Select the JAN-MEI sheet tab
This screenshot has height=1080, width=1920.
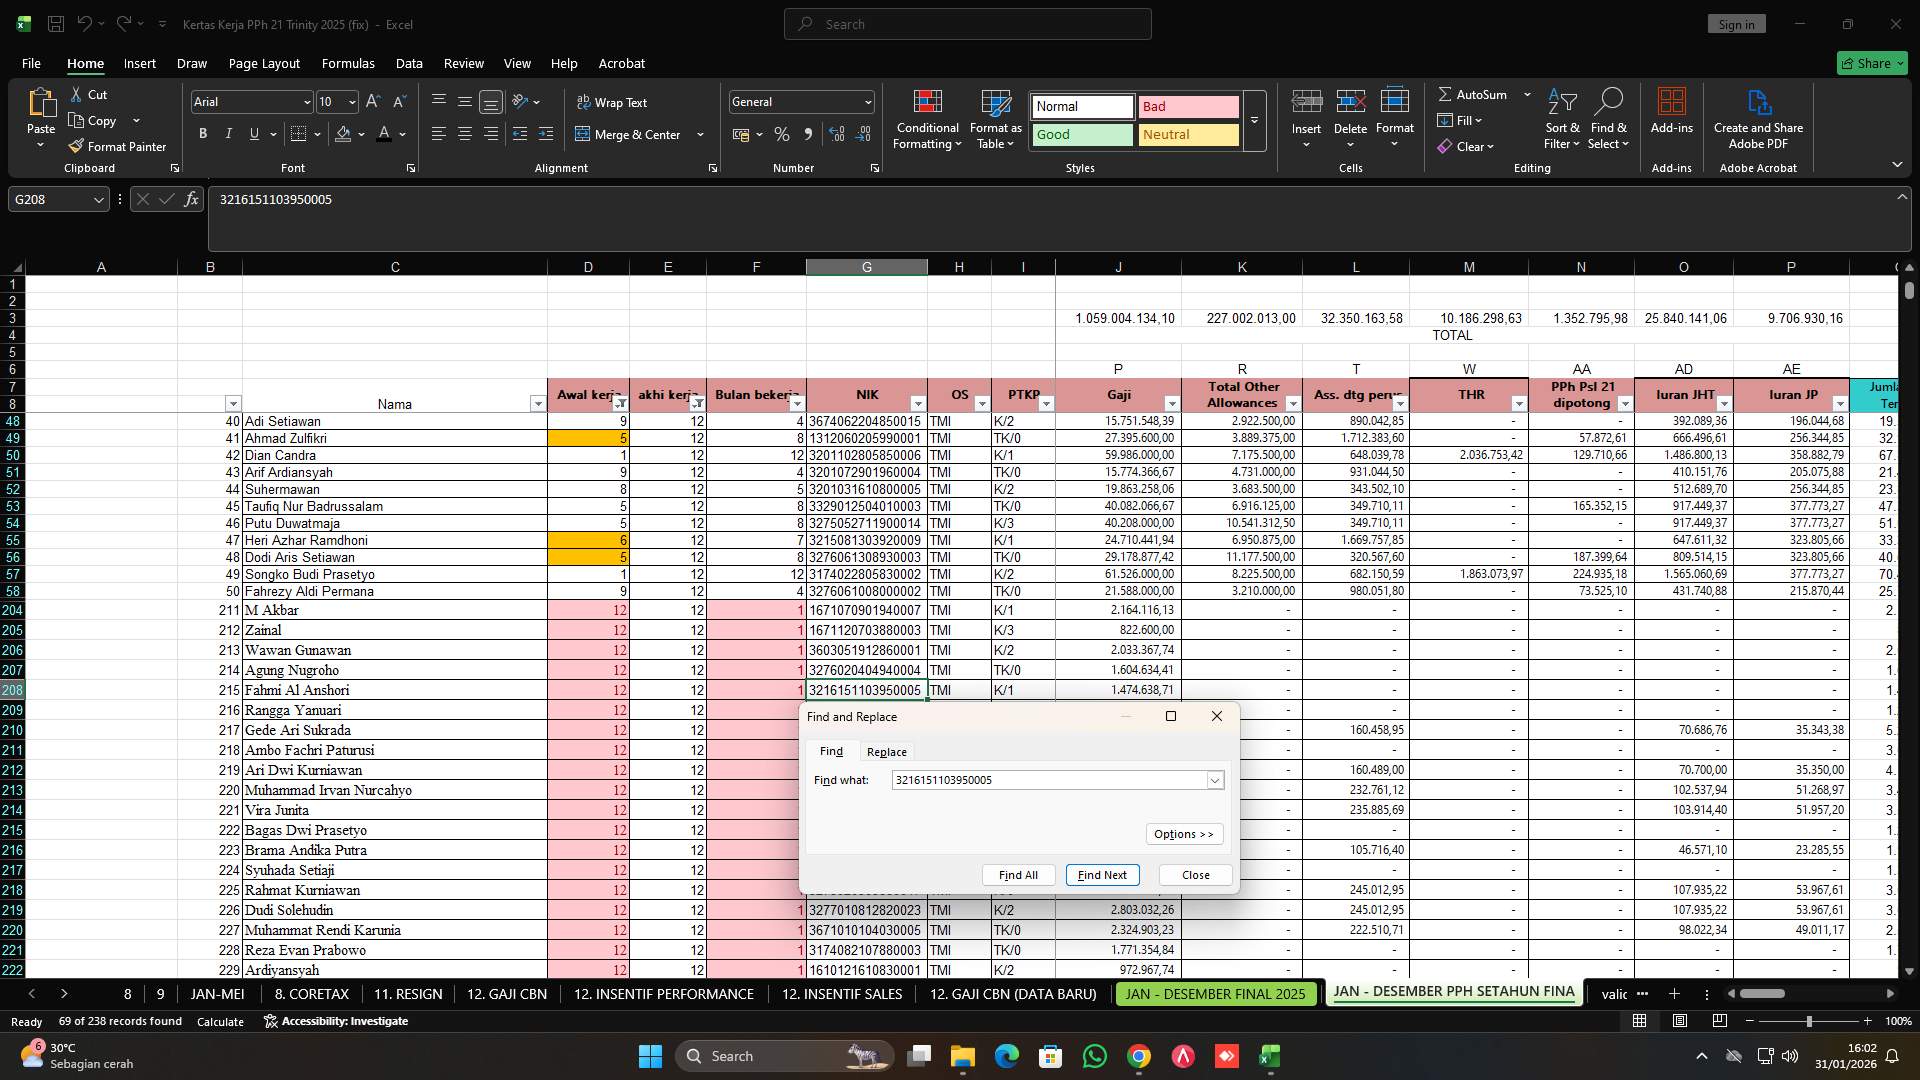[217, 994]
